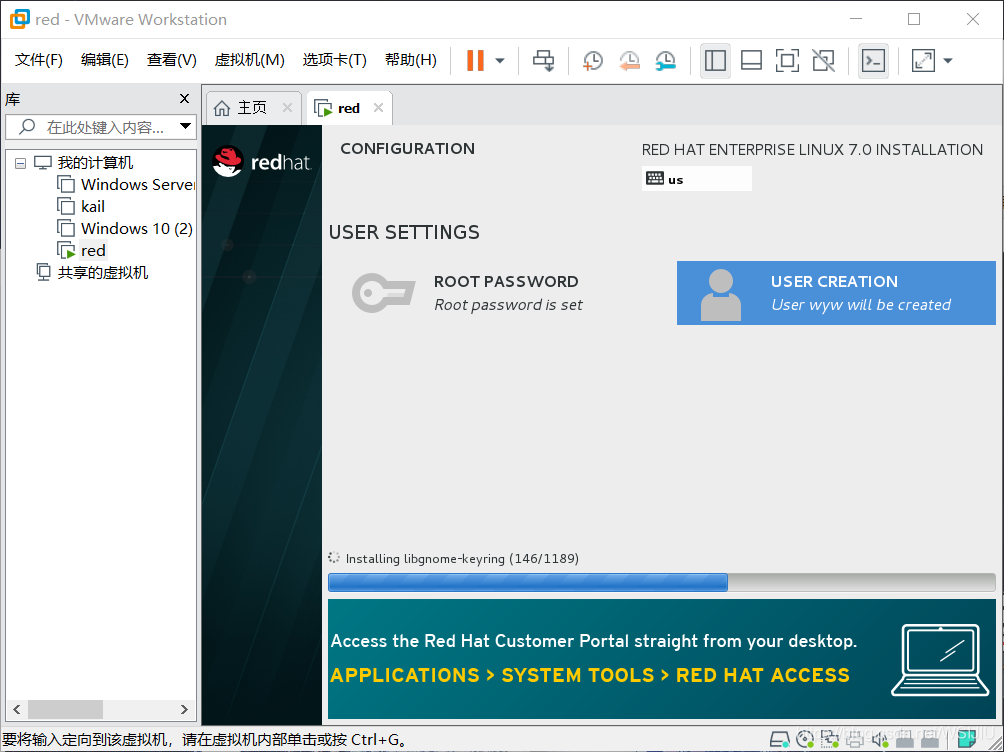Click the us keyboard layout indicator
The image size is (1004, 752).
(x=697, y=179)
